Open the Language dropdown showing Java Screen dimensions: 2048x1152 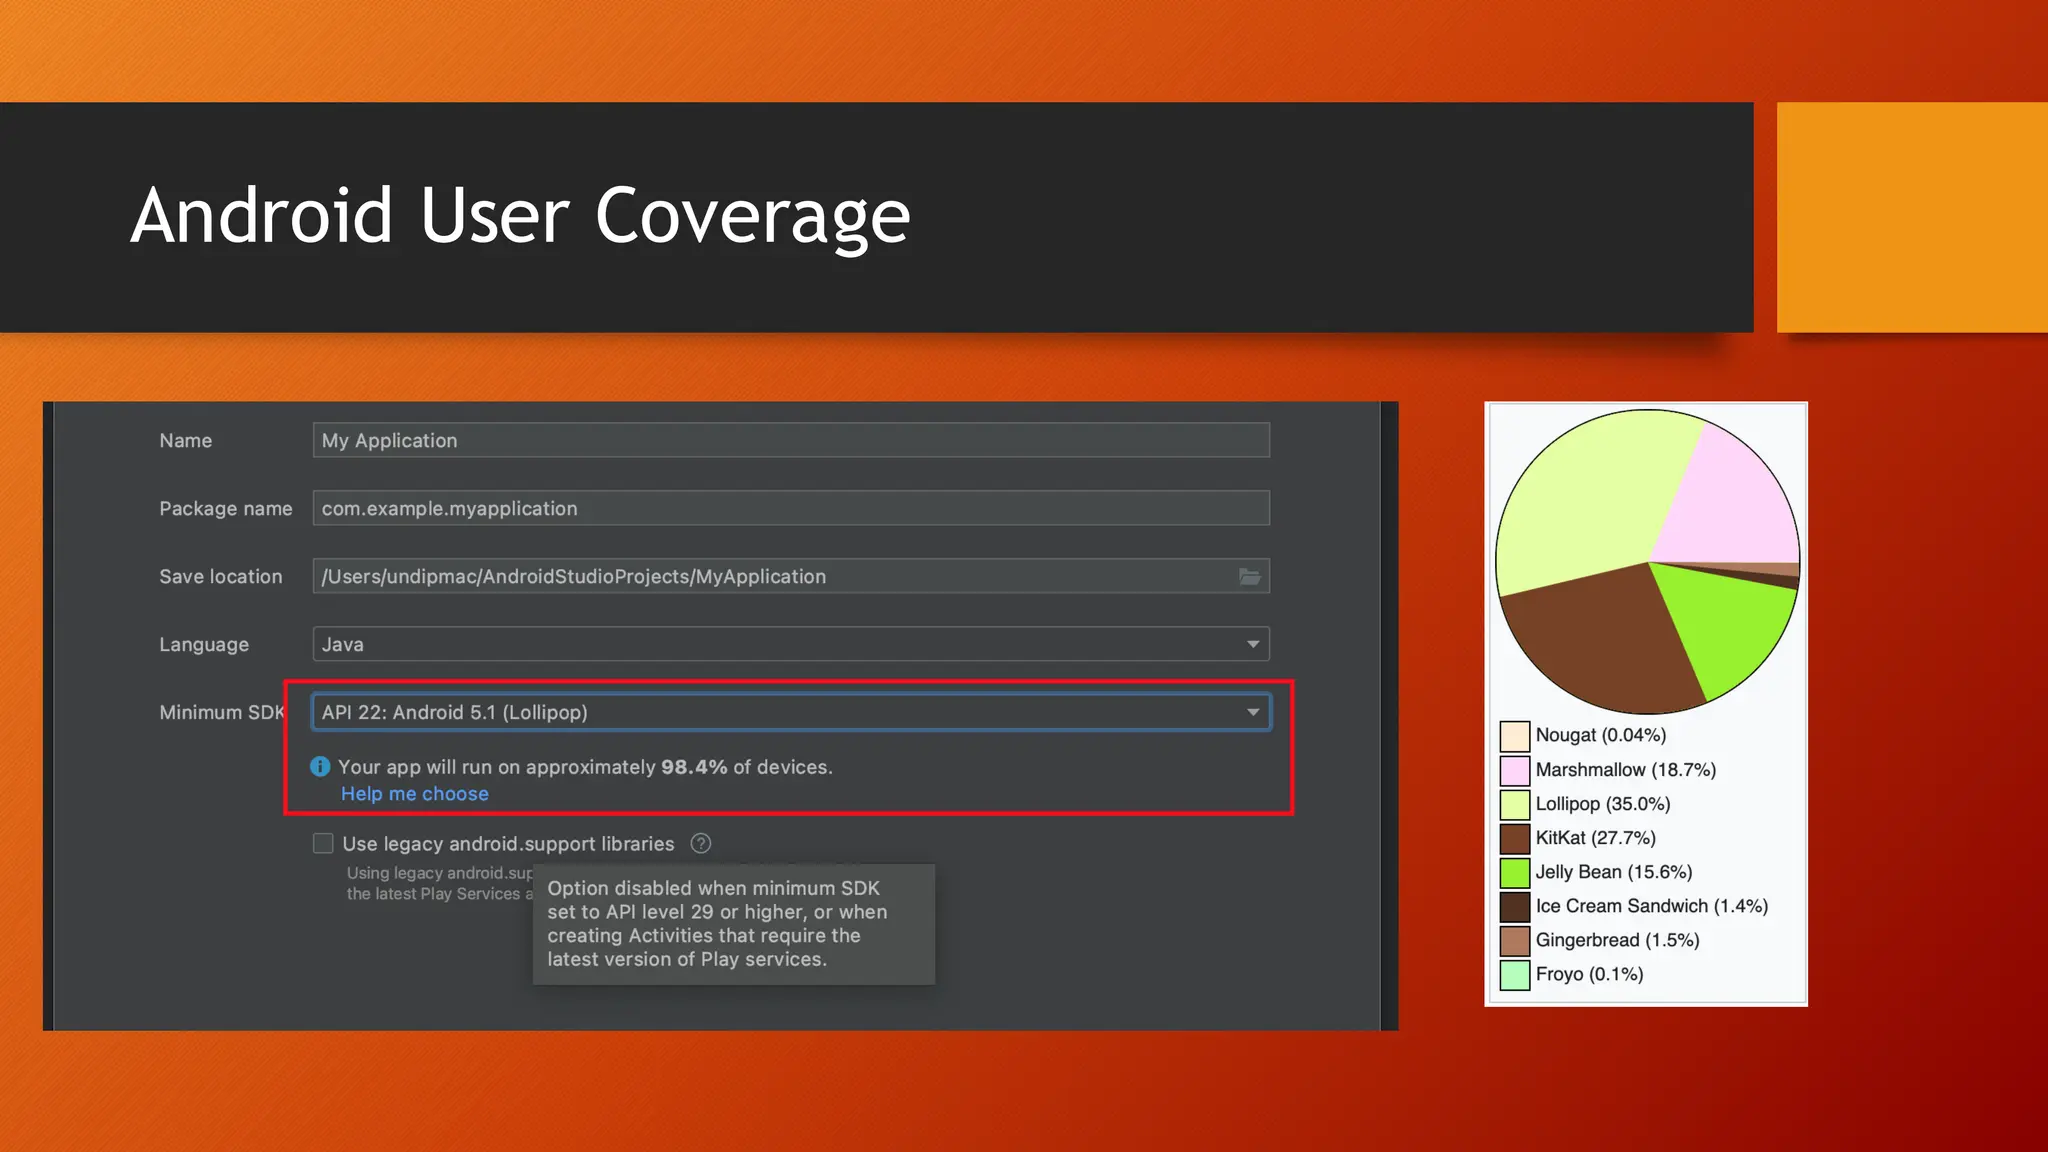click(791, 644)
